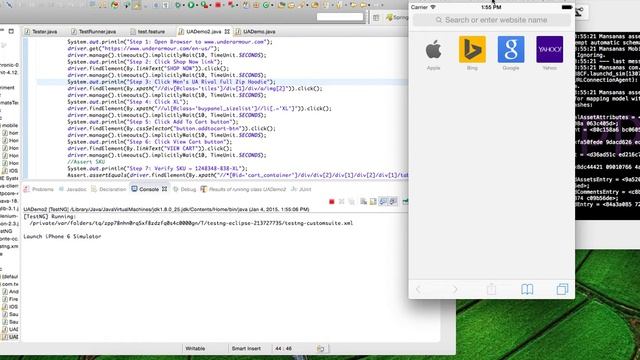Open the JUnit view tab
640x360 pixels.
pos(301,189)
